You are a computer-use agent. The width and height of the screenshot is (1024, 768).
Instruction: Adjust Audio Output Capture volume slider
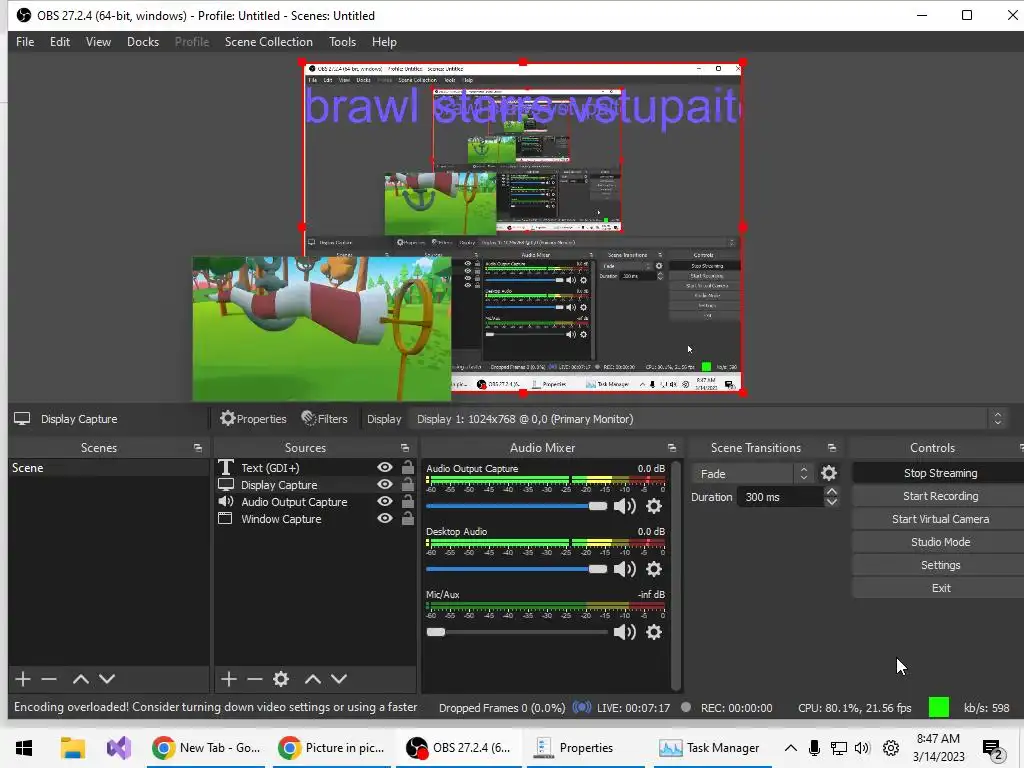[x=517, y=506]
